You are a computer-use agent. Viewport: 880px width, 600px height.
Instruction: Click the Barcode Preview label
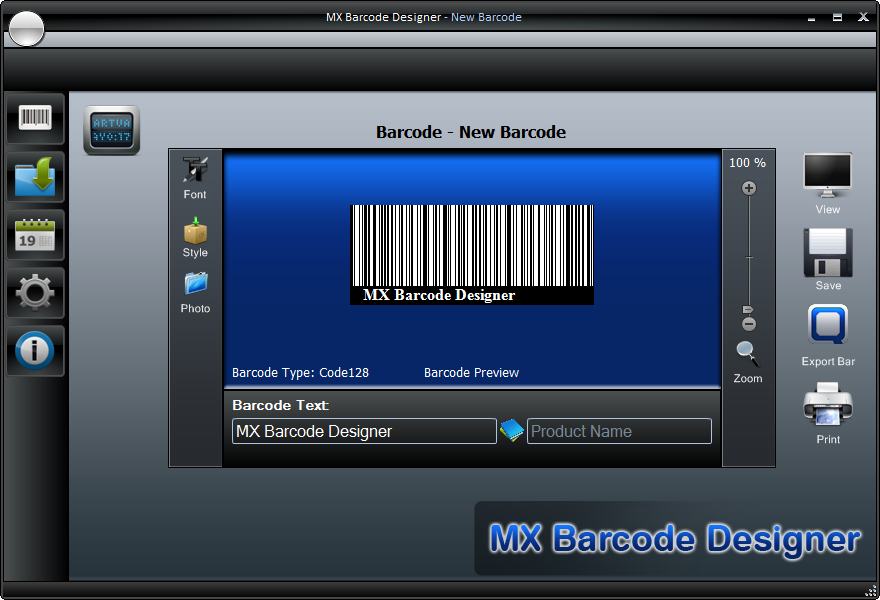click(471, 373)
